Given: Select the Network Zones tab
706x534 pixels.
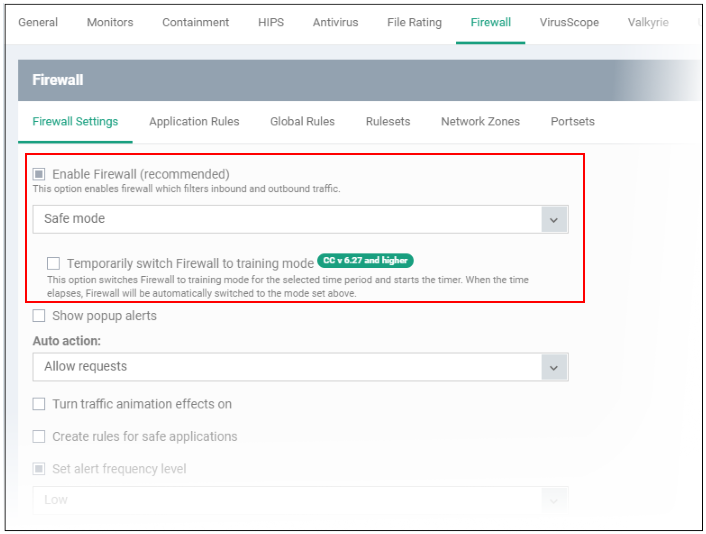Looking at the screenshot, I should click(x=480, y=122).
